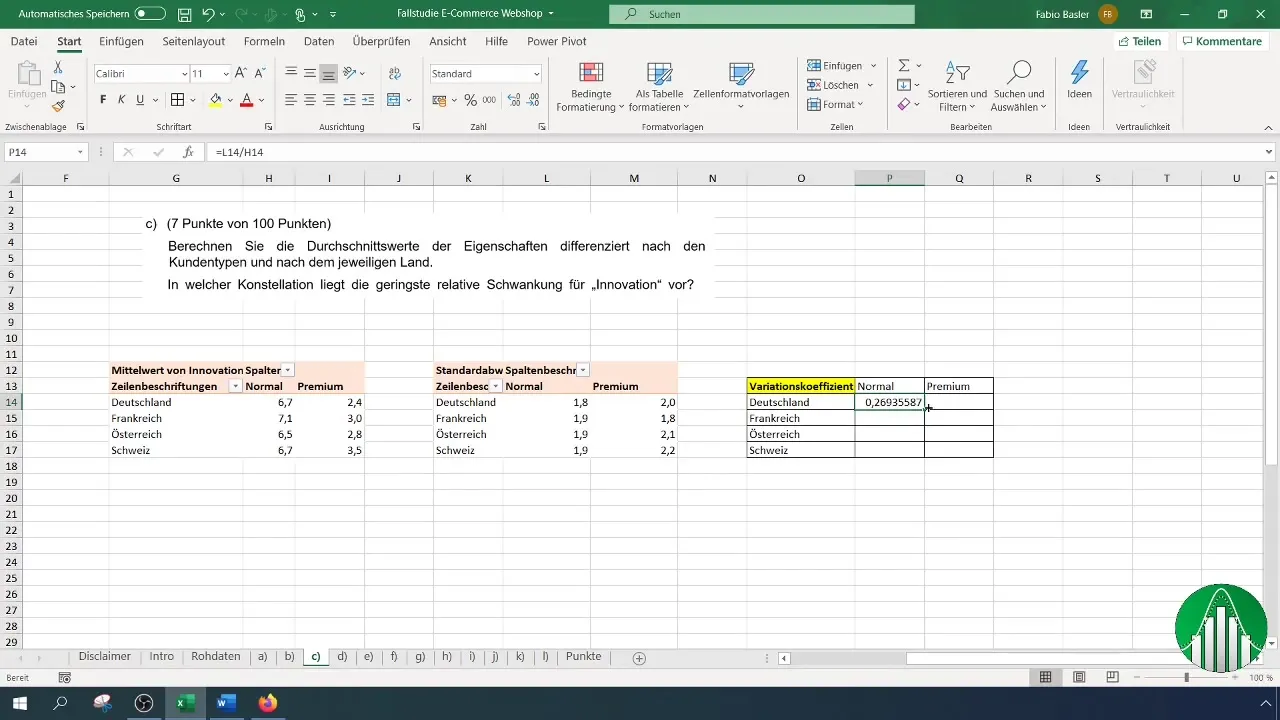Open Sortieren und Filtern menu
The width and height of the screenshot is (1280, 720).
click(957, 87)
